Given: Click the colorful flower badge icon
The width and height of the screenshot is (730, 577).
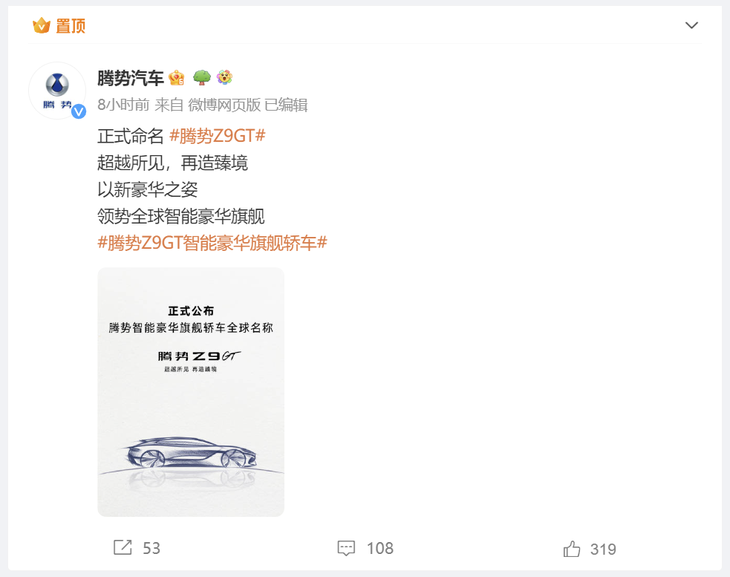Looking at the screenshot, I should [224, 77].
